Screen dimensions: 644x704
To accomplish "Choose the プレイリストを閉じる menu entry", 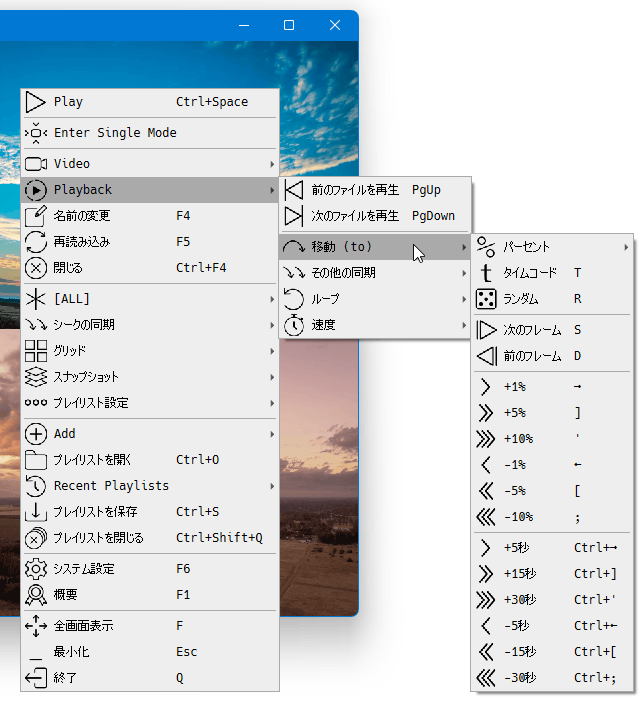I will click(150, 538).
